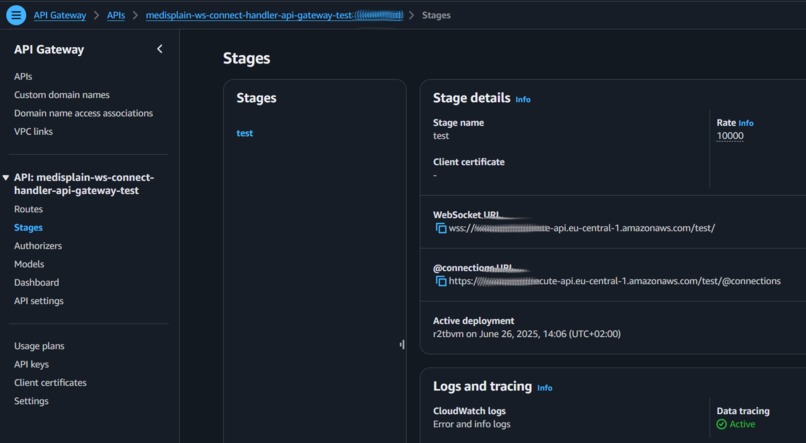The height and width of the screenshot is (443, 806).
Task: Open Routes in sidebar
Action: point(28,209)
